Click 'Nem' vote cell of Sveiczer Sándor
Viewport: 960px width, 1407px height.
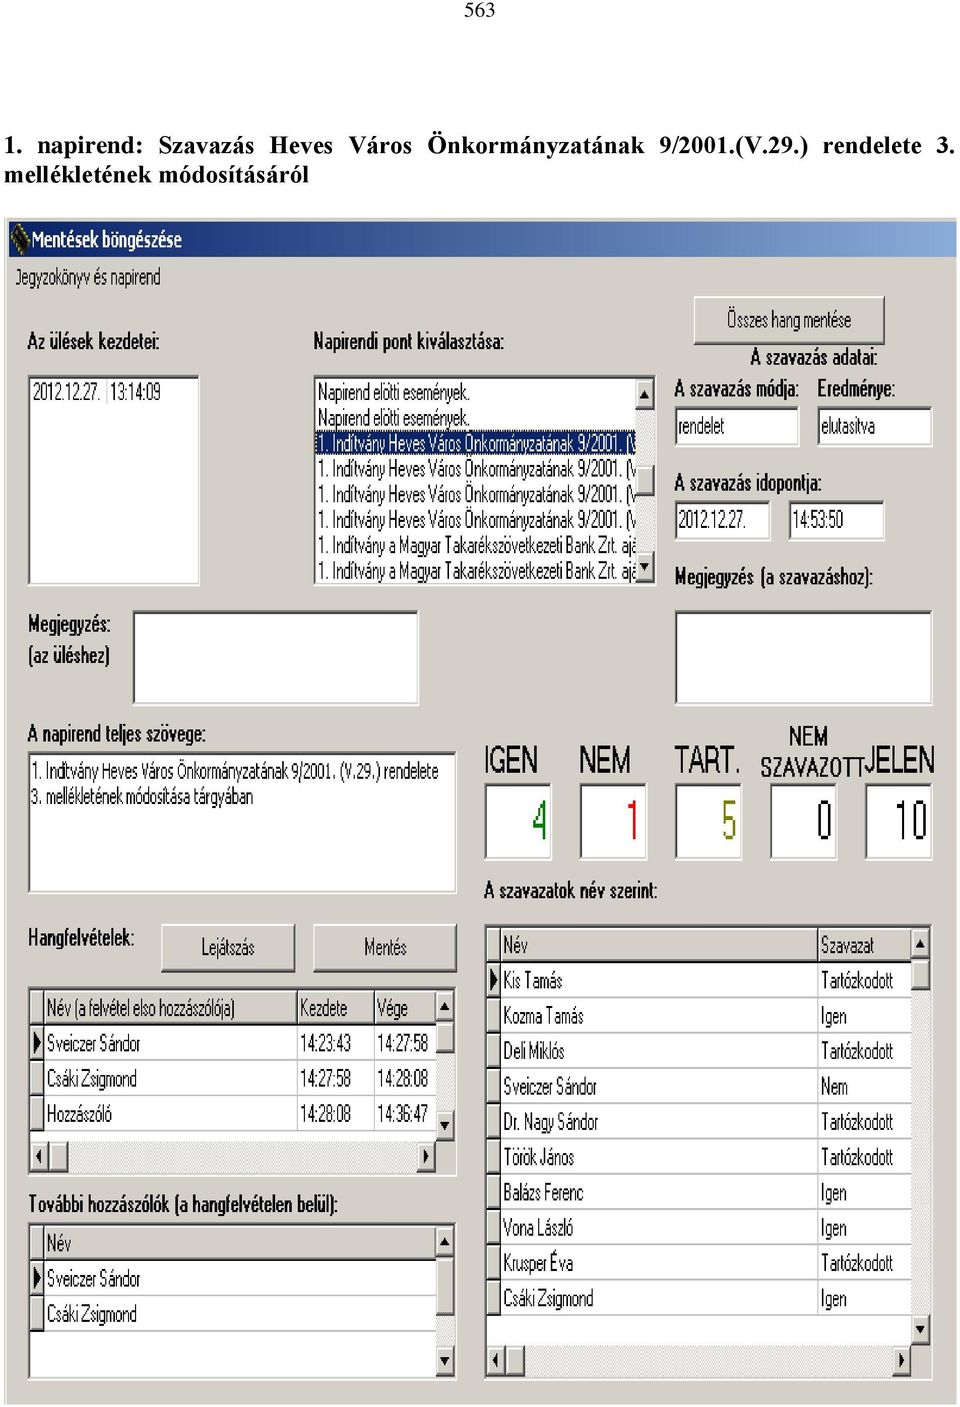tap(864, 1087)
